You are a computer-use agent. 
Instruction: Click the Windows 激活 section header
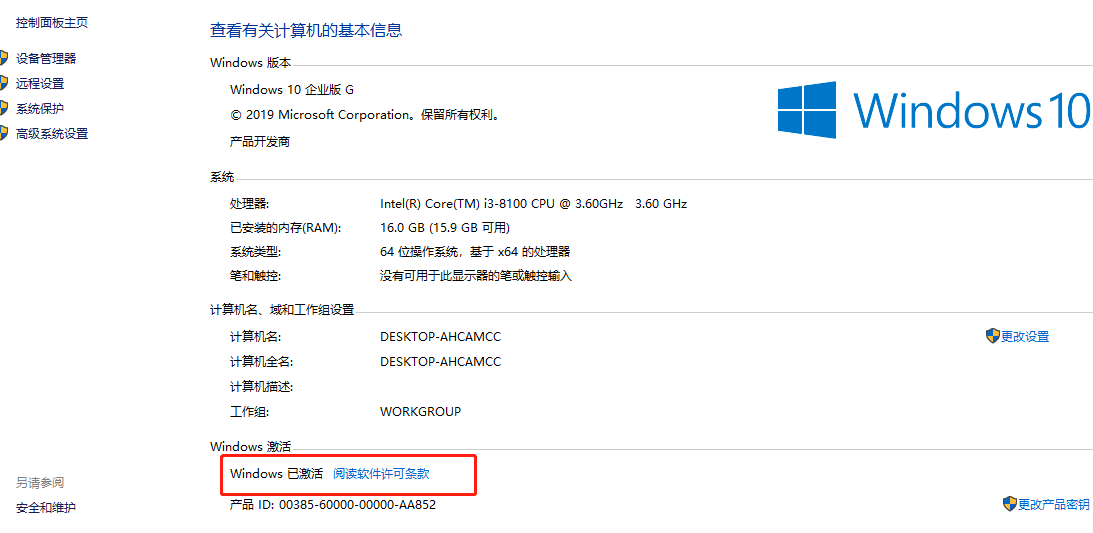click(250, 446)
